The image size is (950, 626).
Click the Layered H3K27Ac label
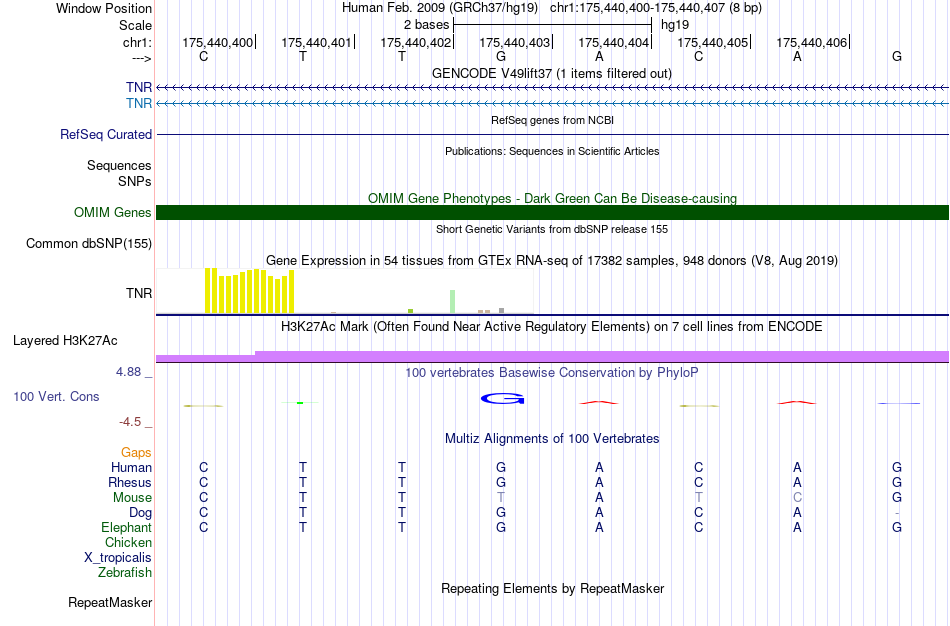click(x=65, y=341)
